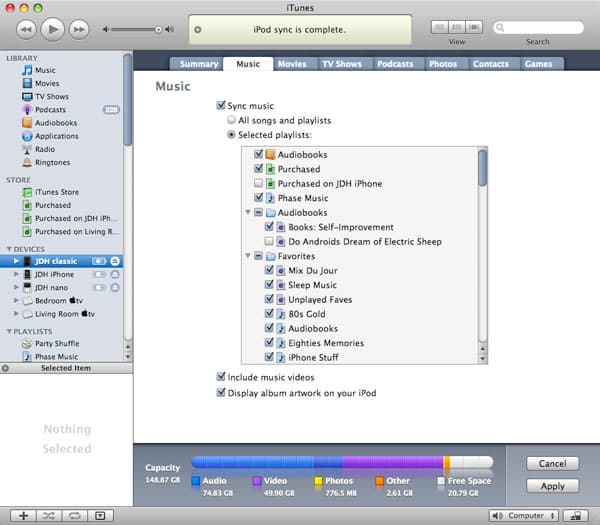This screenshot has width=600, height=525.
Task: Disable Include music videos
Action: click(x=221, y=378)
